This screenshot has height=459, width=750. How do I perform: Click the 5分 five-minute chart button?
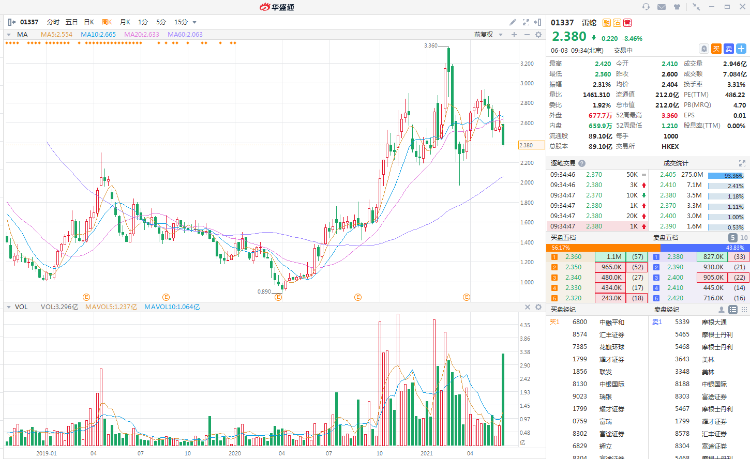162,21
